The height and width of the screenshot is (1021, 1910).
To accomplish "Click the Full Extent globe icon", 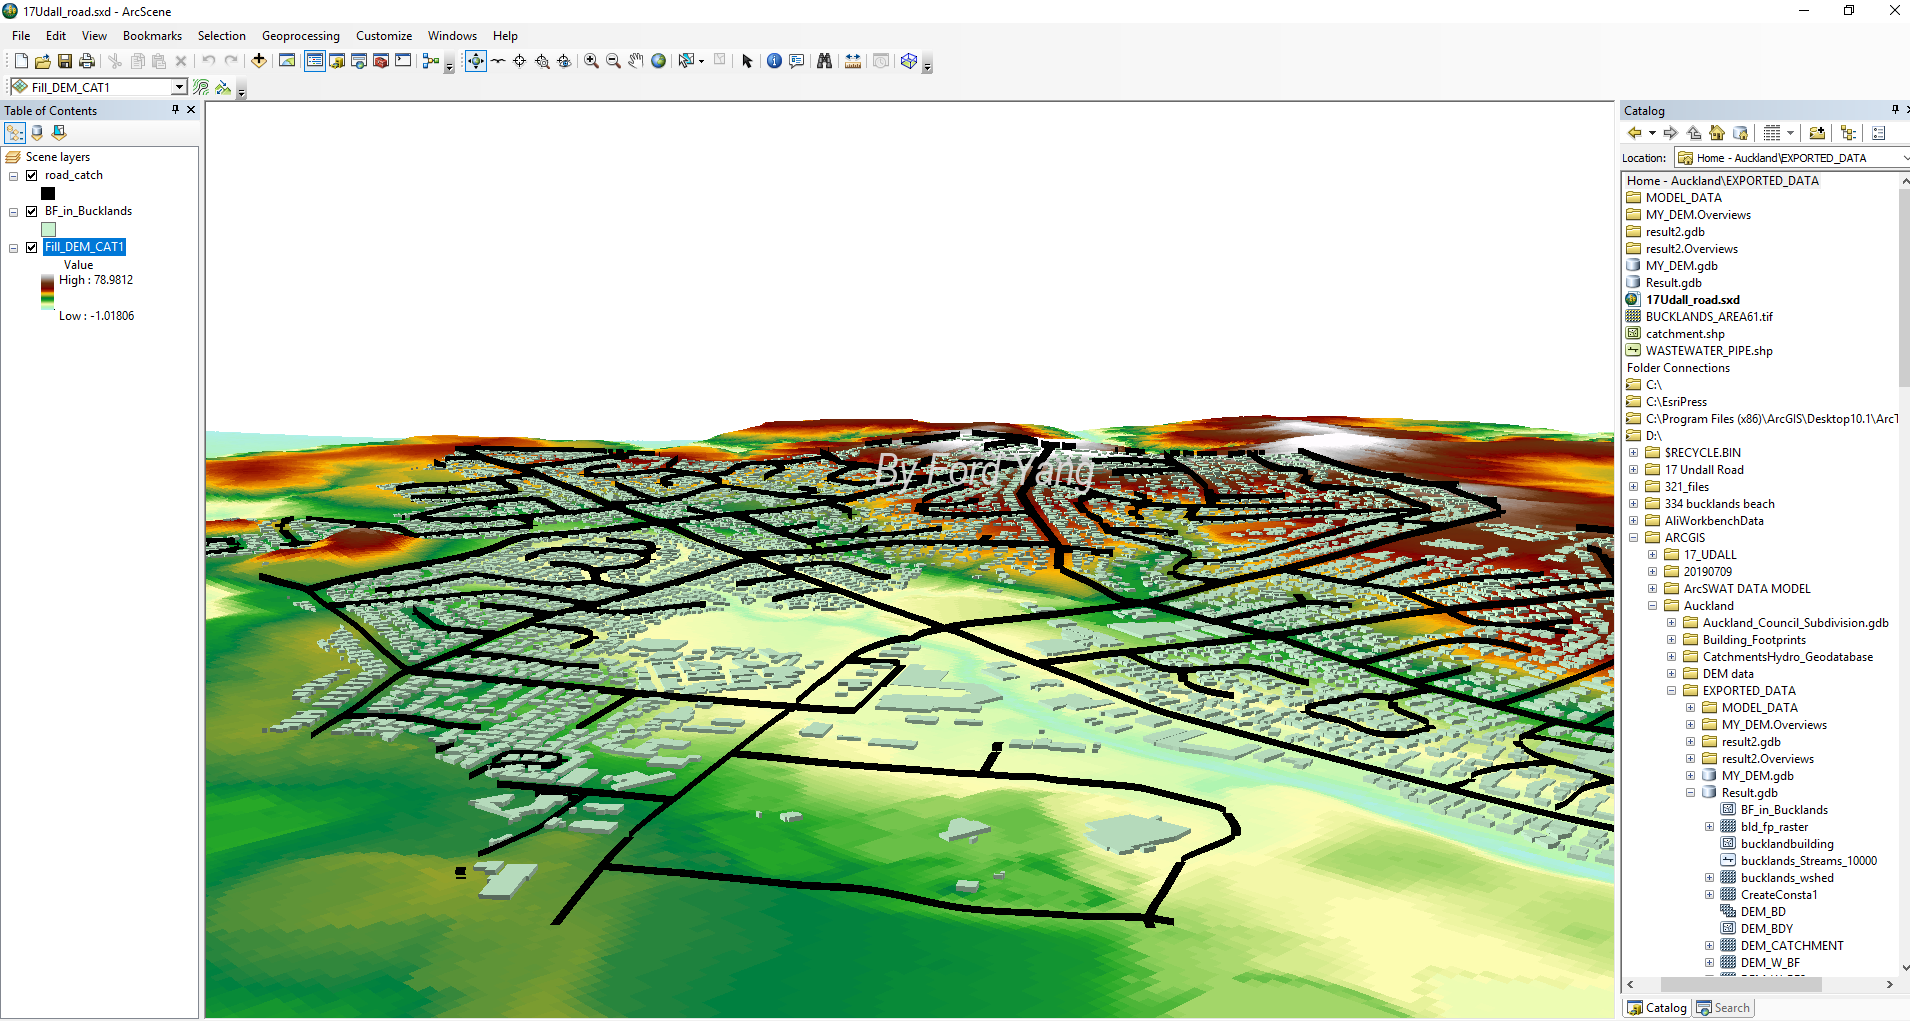I will [658, 61].
